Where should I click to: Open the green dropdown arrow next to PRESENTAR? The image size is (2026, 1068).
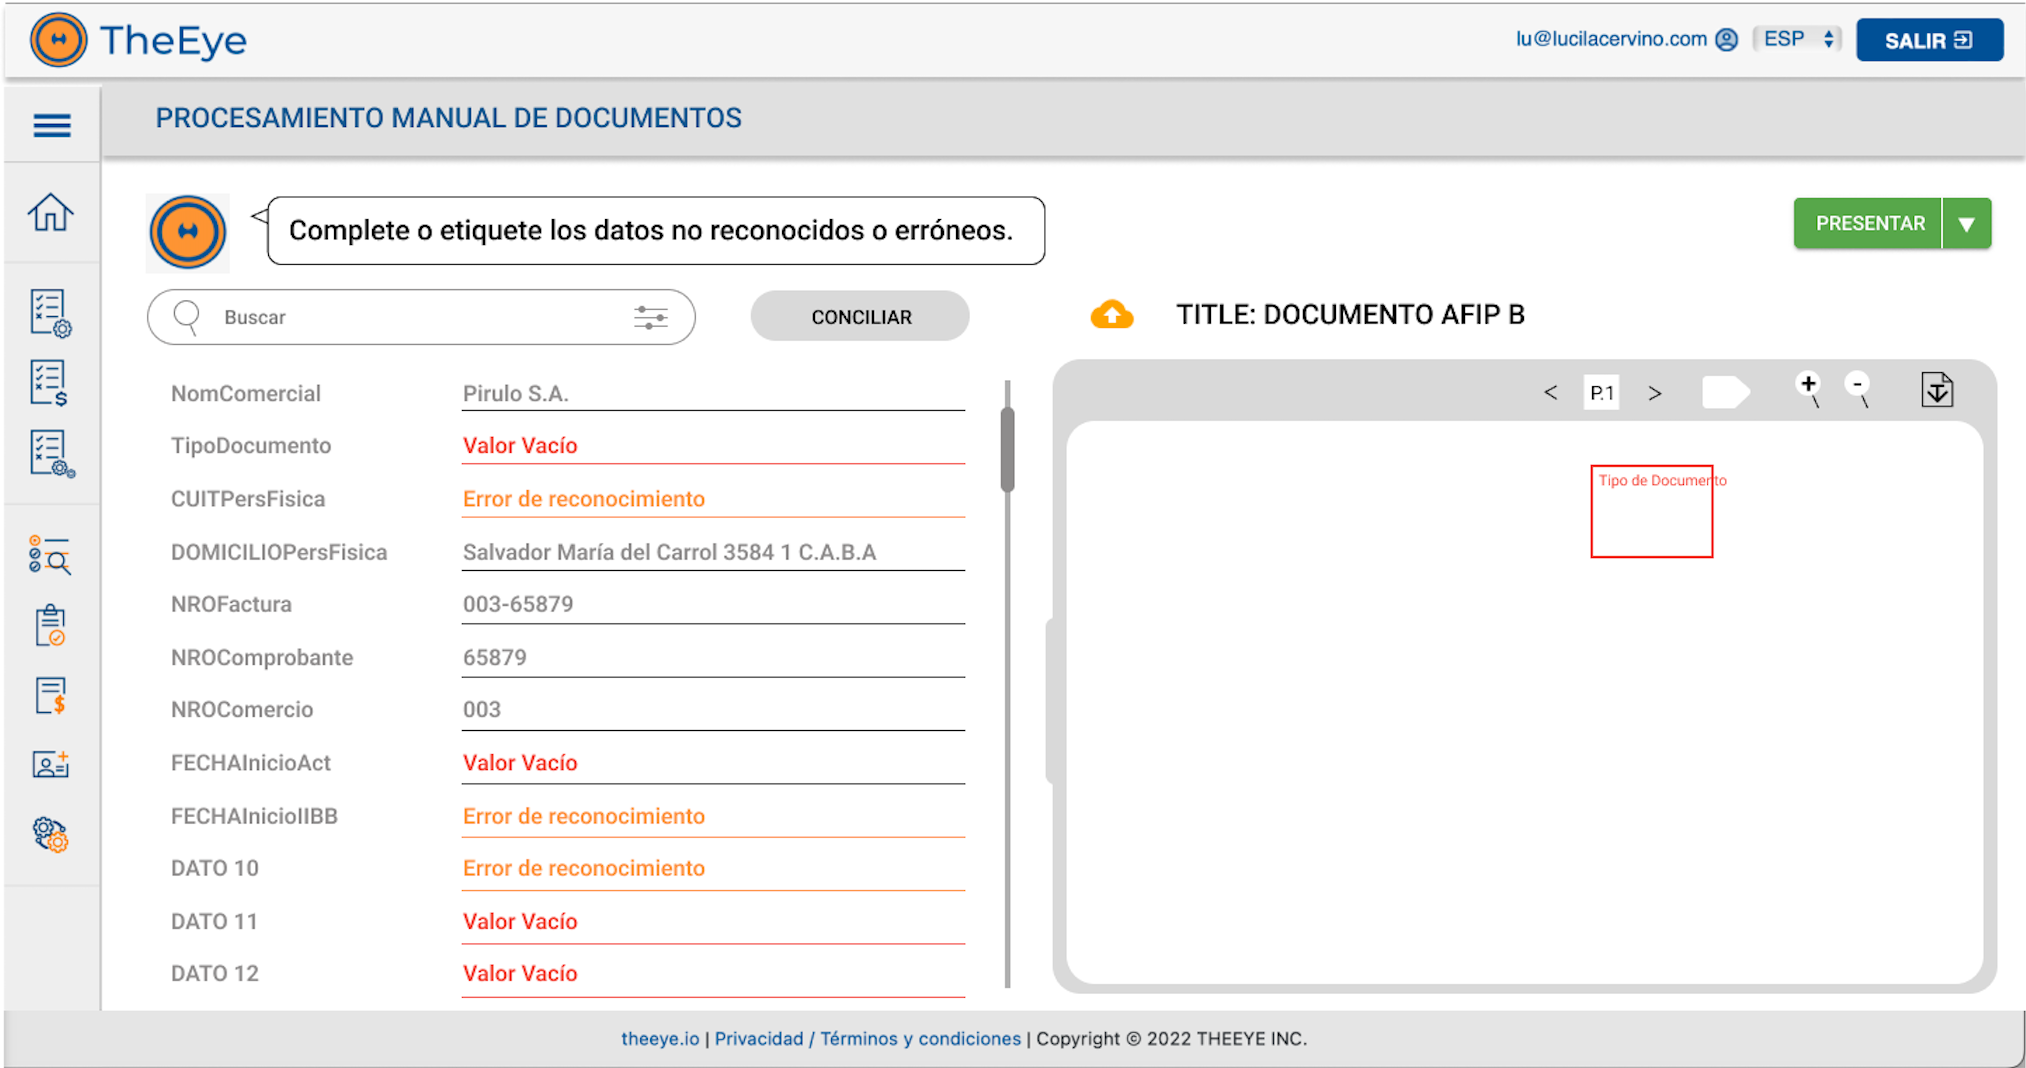click(1966, 223)
